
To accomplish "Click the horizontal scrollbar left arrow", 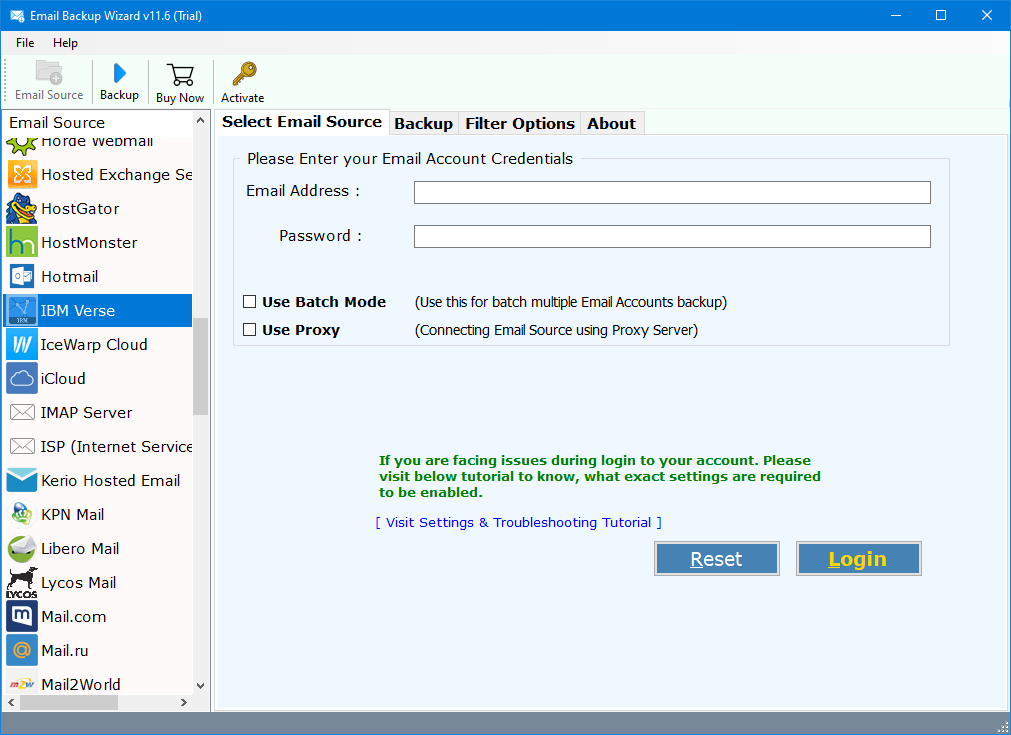I will point(11,702).
